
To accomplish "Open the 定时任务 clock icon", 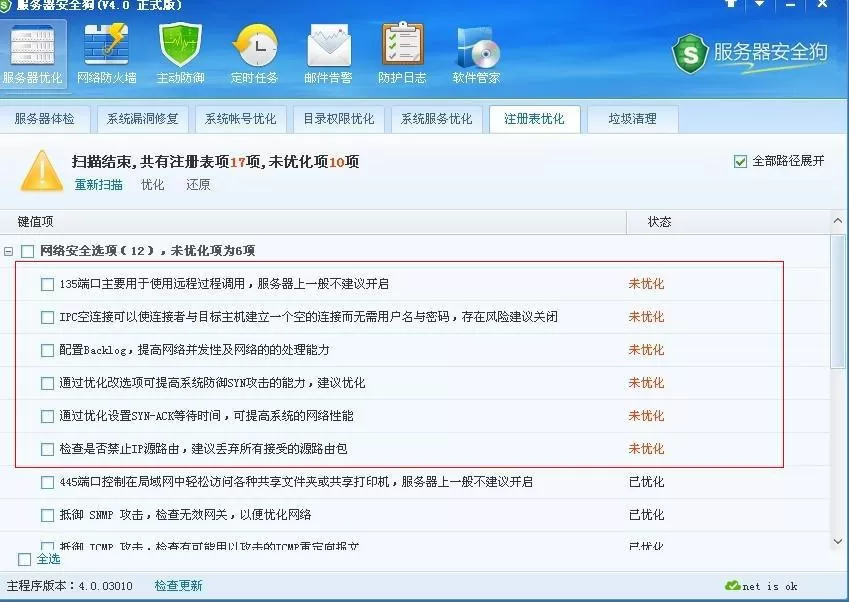I will 254,54.
